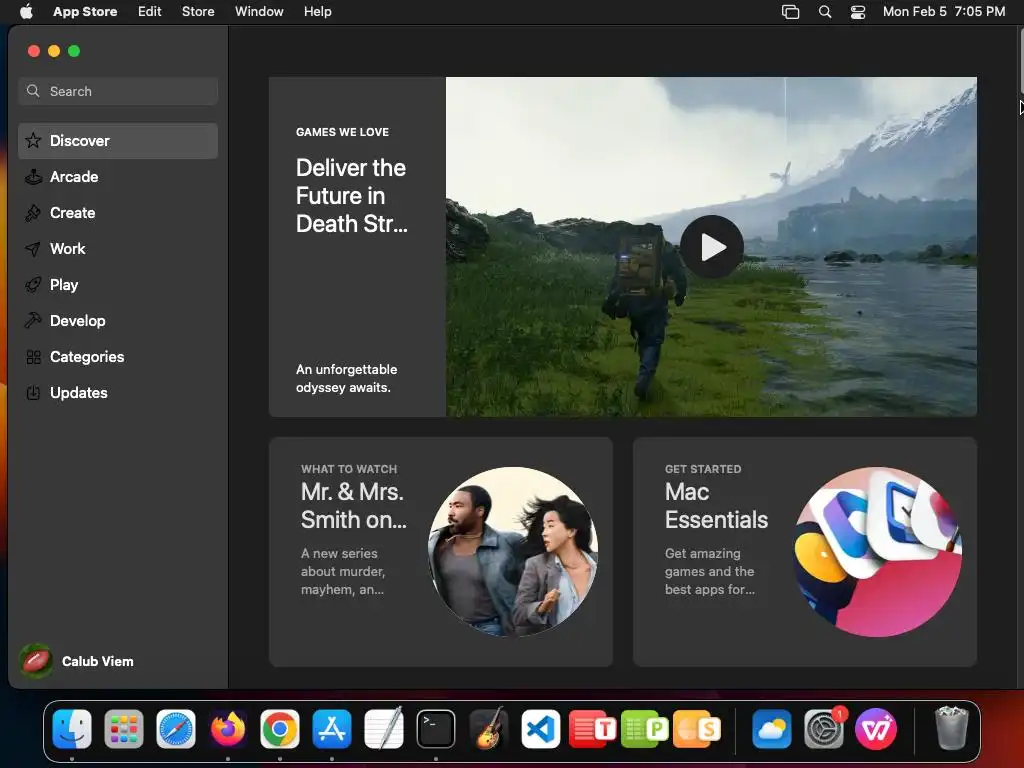Screen dimensions: 1024x768
Task: Open TextEdit from the Dock
Action: [384, 729]
